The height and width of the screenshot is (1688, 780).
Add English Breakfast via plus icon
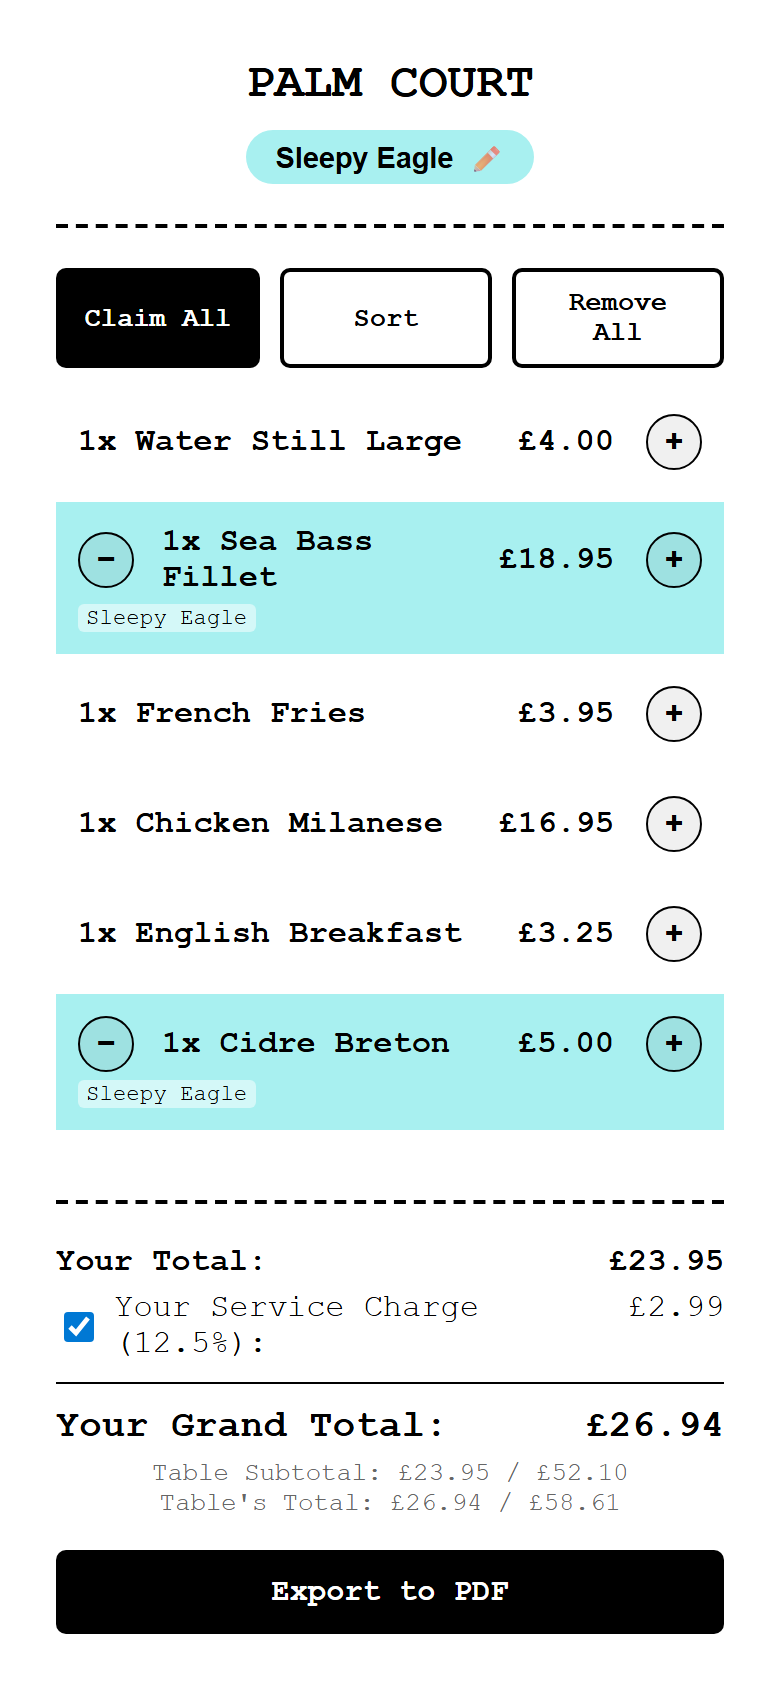(674, 934)
